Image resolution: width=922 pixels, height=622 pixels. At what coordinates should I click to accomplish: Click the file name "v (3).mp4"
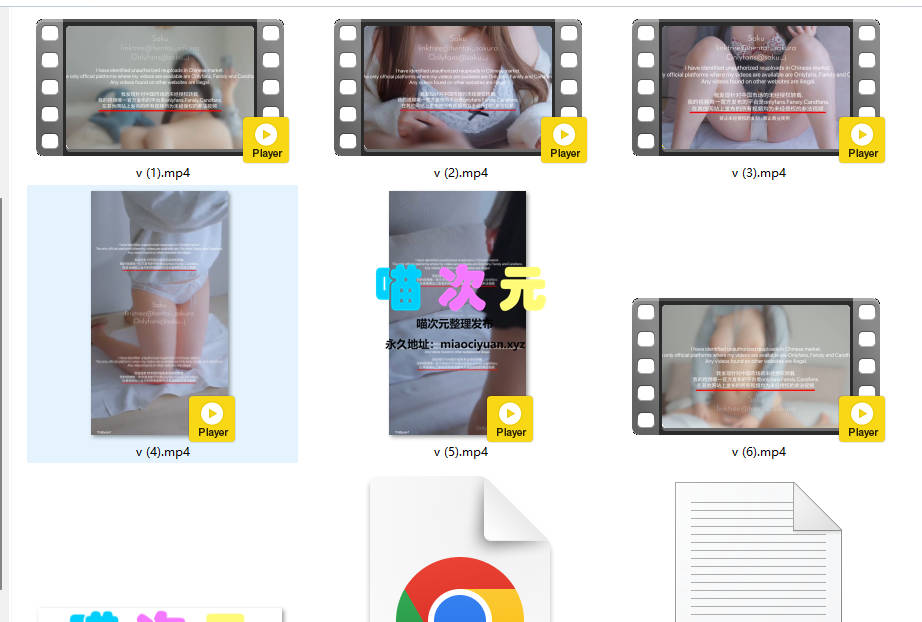pyautogui.click(x=759, y=173)
